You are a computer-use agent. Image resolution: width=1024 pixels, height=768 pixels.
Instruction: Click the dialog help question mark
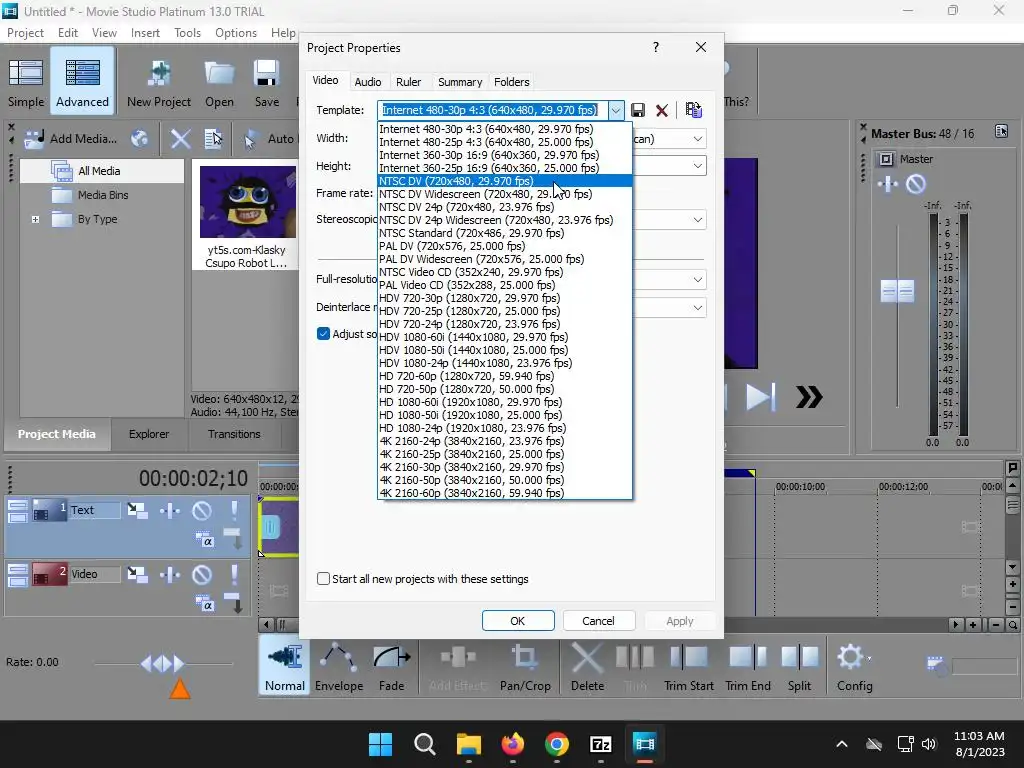click(656, 47)
